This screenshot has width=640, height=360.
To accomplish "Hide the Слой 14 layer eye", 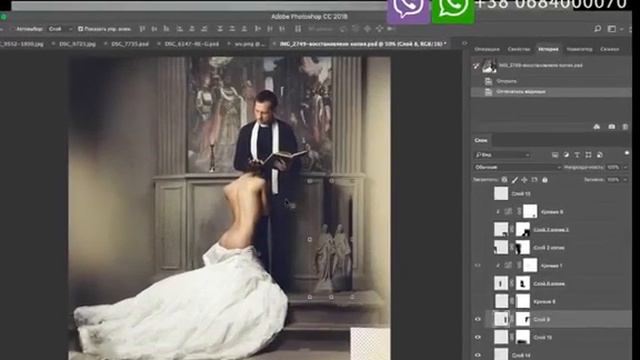I will 478,355.
